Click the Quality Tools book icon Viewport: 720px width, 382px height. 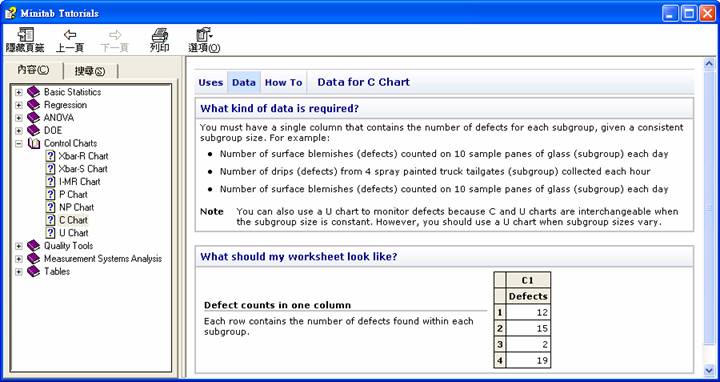coord(34,246)
